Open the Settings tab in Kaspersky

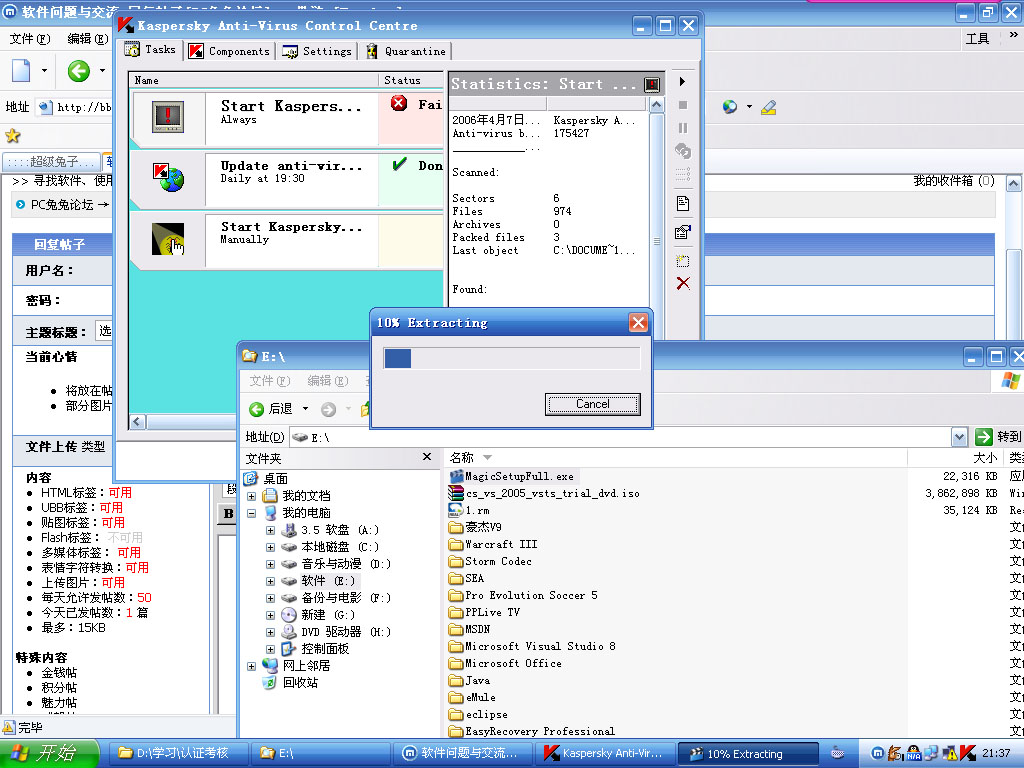click(x=317, y=51)
